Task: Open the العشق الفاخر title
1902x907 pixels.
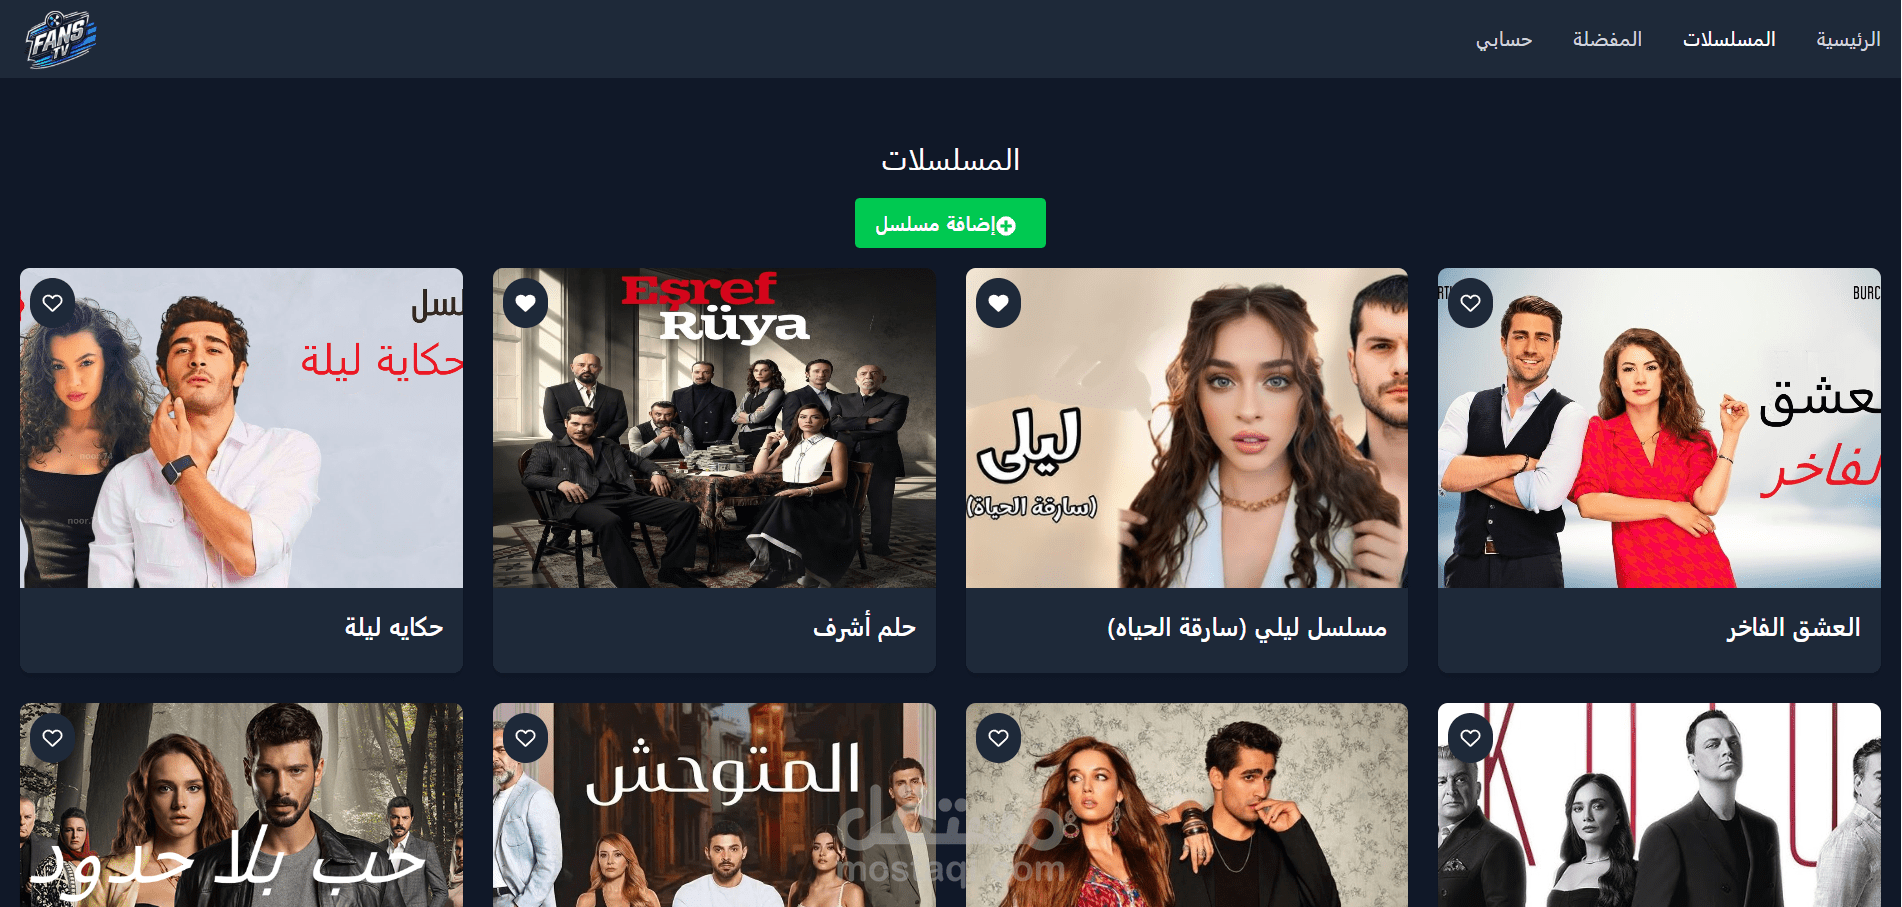Action: 1794,628
